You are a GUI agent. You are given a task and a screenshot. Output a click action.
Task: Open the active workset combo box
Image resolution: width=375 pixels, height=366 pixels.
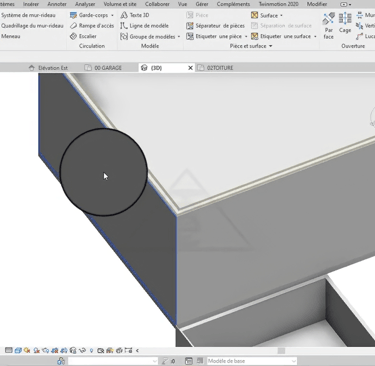point(113,361)
